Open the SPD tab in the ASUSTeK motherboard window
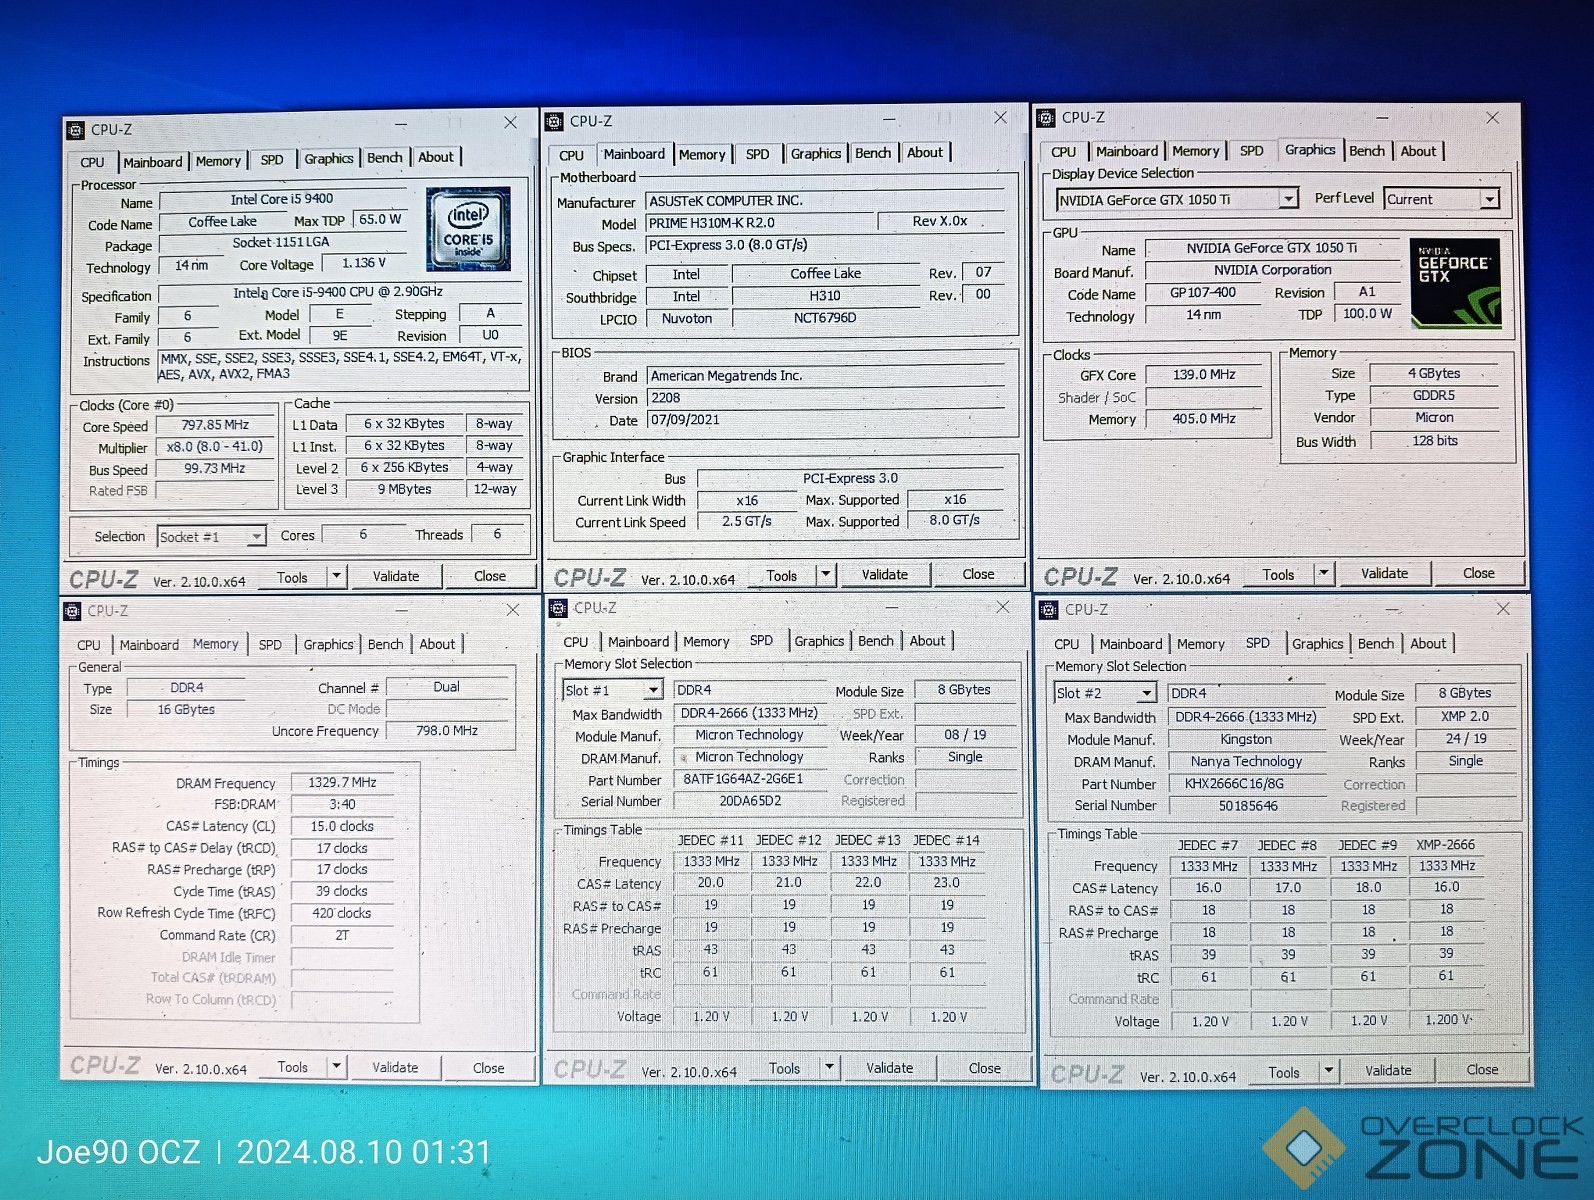This screenshot has width=1594, height=1200. coord(758,154)
